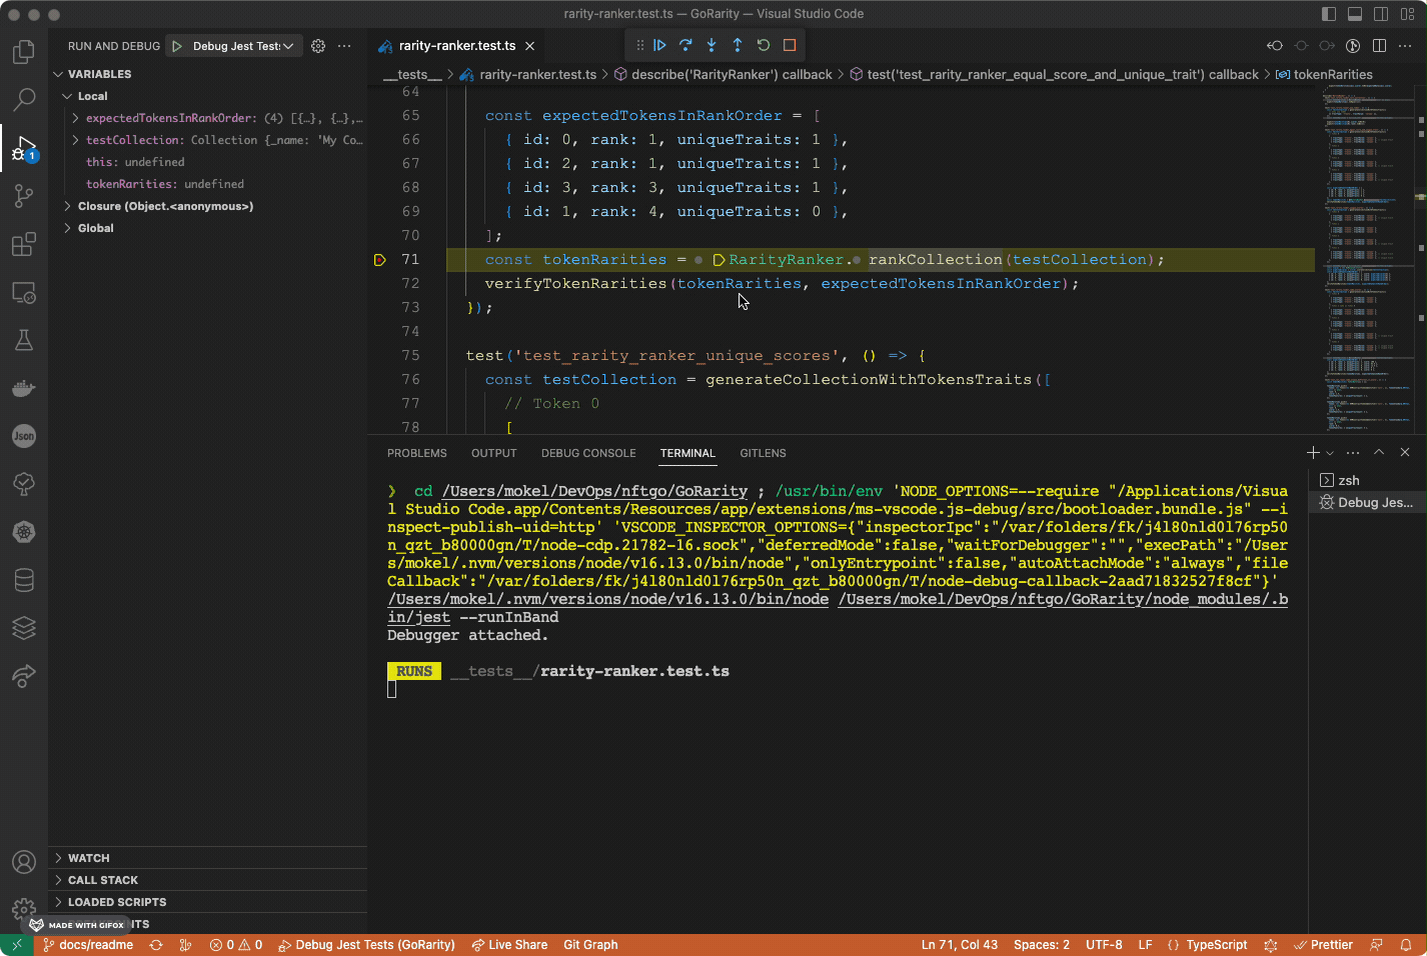Viewport: 1427px width, 956px height.
Task: Restart the debug session
Action: click(763, 45)
